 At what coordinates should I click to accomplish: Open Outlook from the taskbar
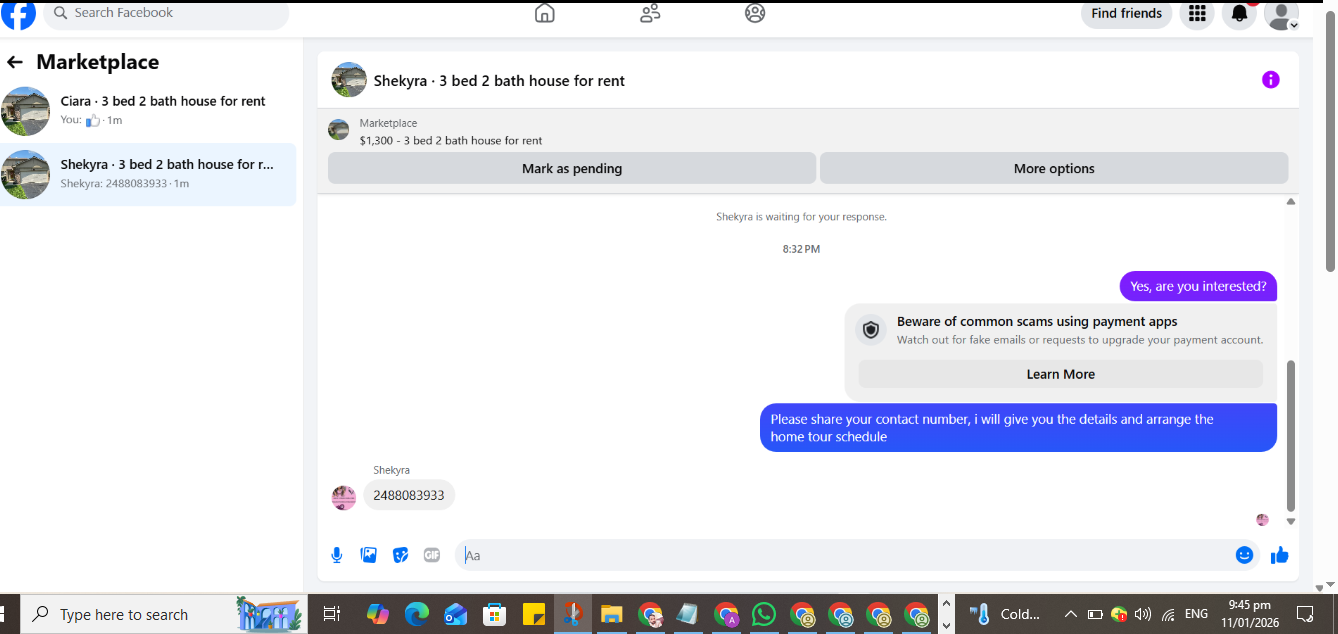click(455, 614)
